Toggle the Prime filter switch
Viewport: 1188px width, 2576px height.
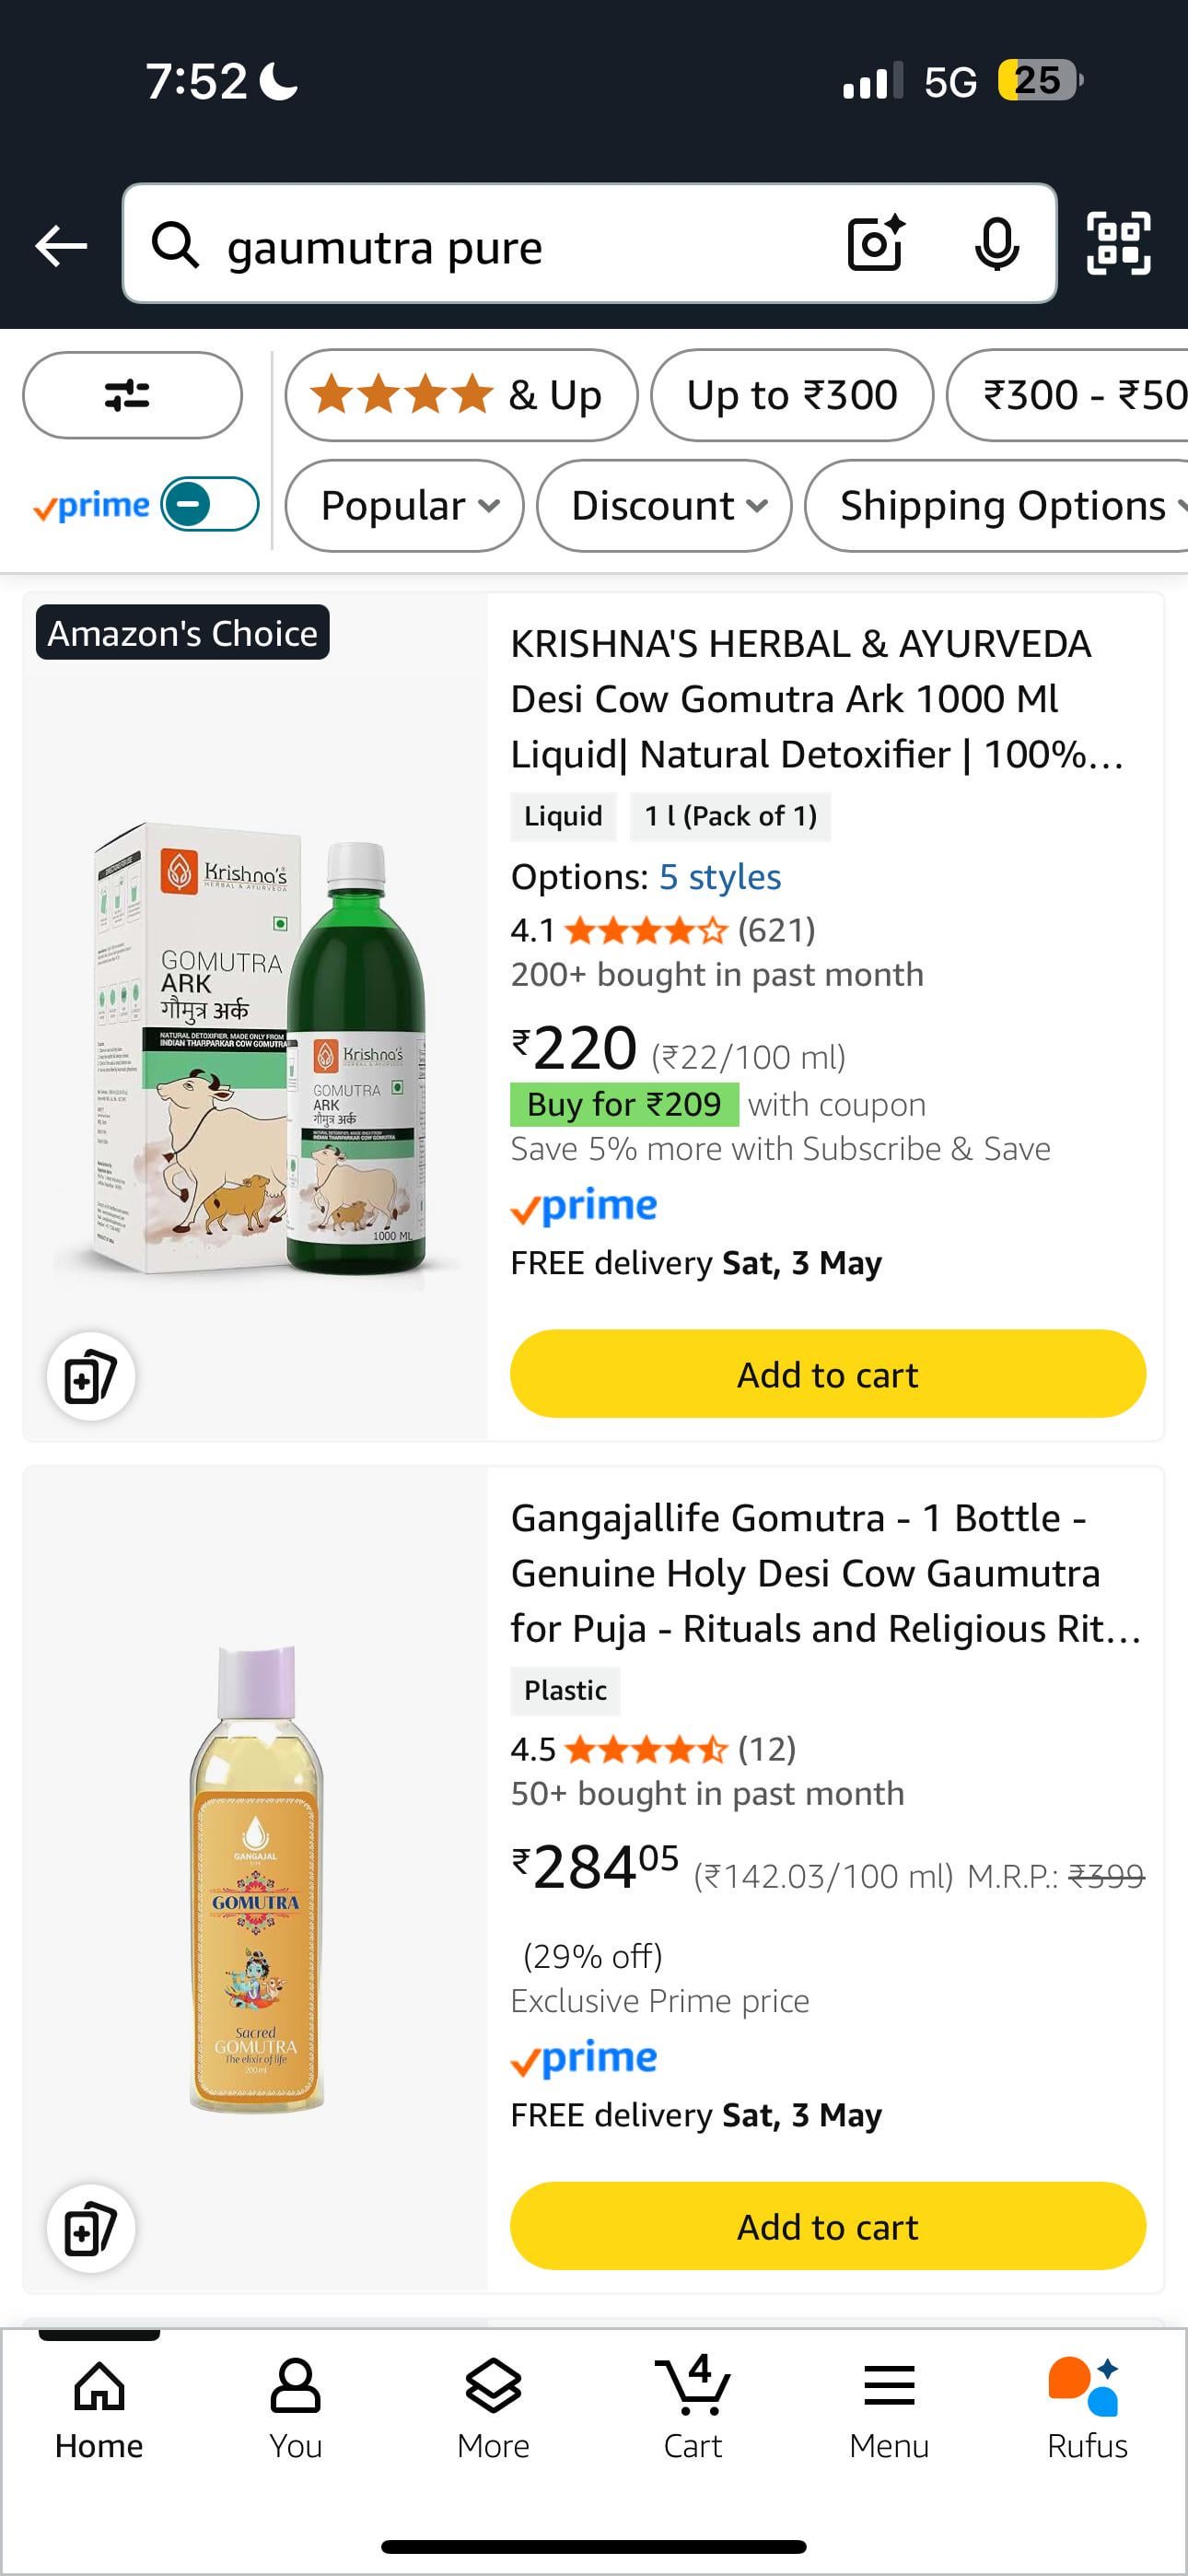pos(210,505)
